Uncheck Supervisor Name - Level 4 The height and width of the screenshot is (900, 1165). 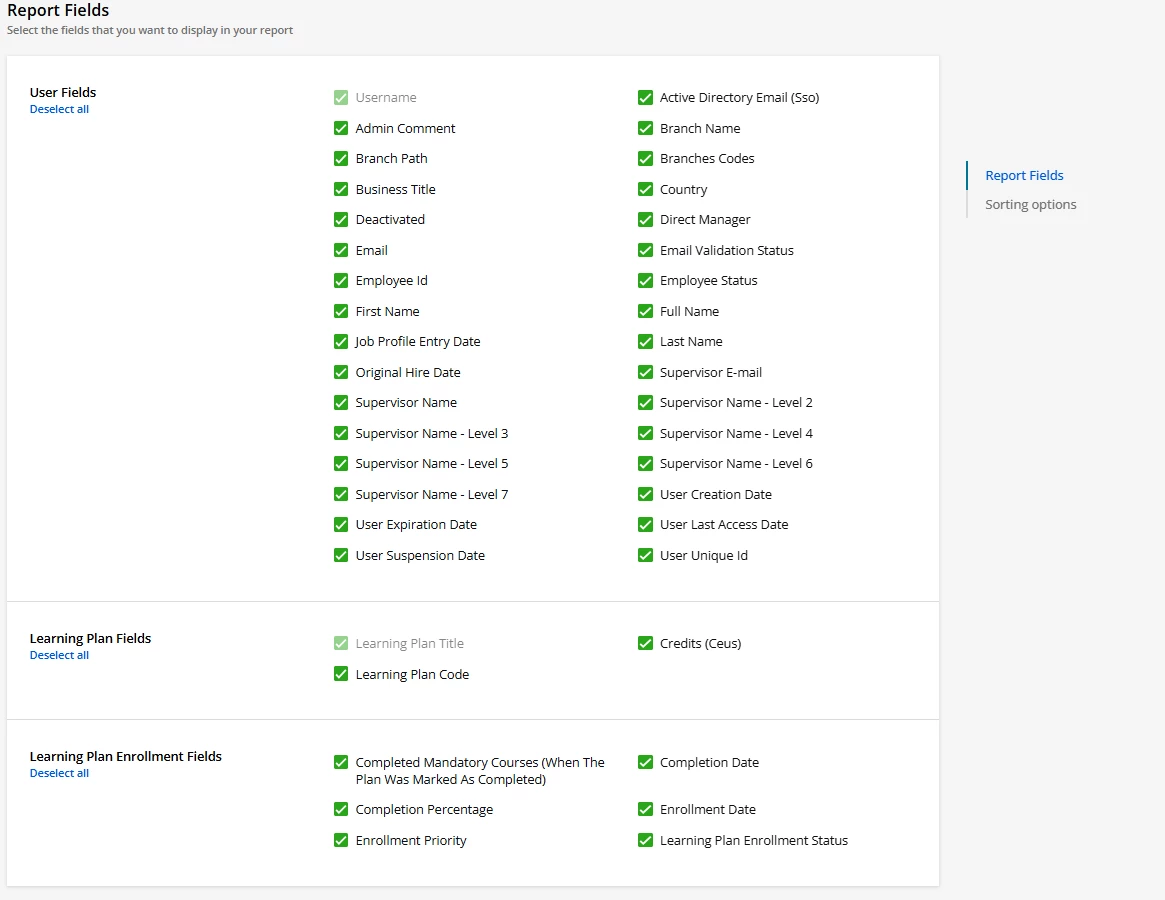(x=645, y=433)
